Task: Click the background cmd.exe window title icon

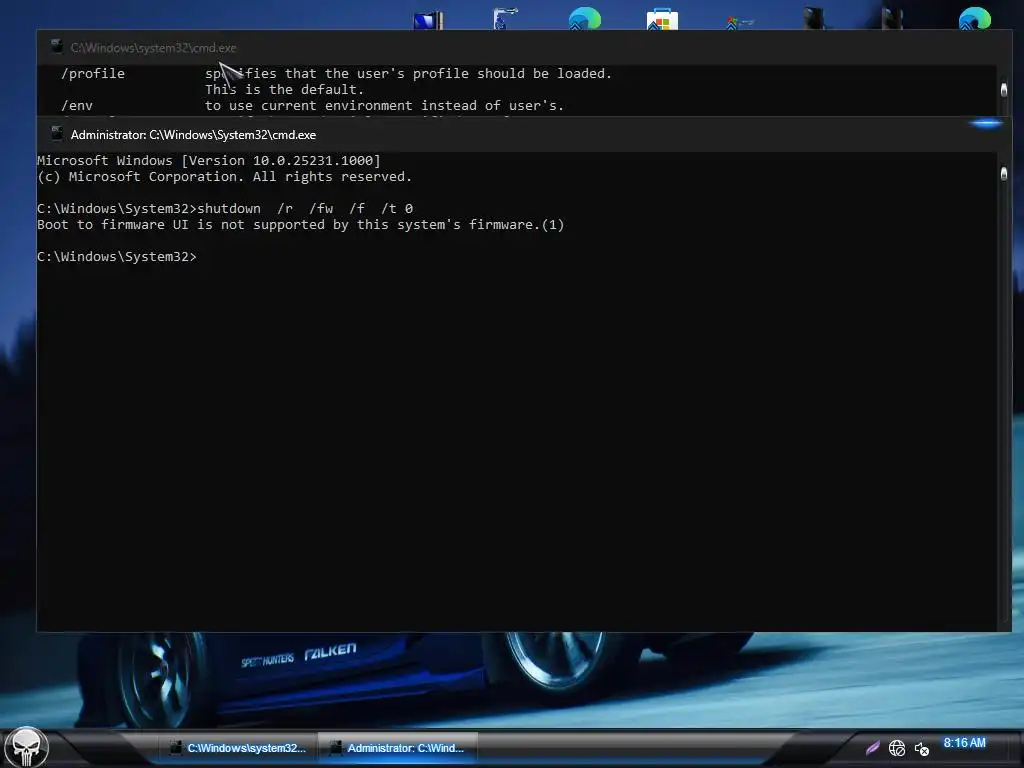Action: tap(57, 46)
